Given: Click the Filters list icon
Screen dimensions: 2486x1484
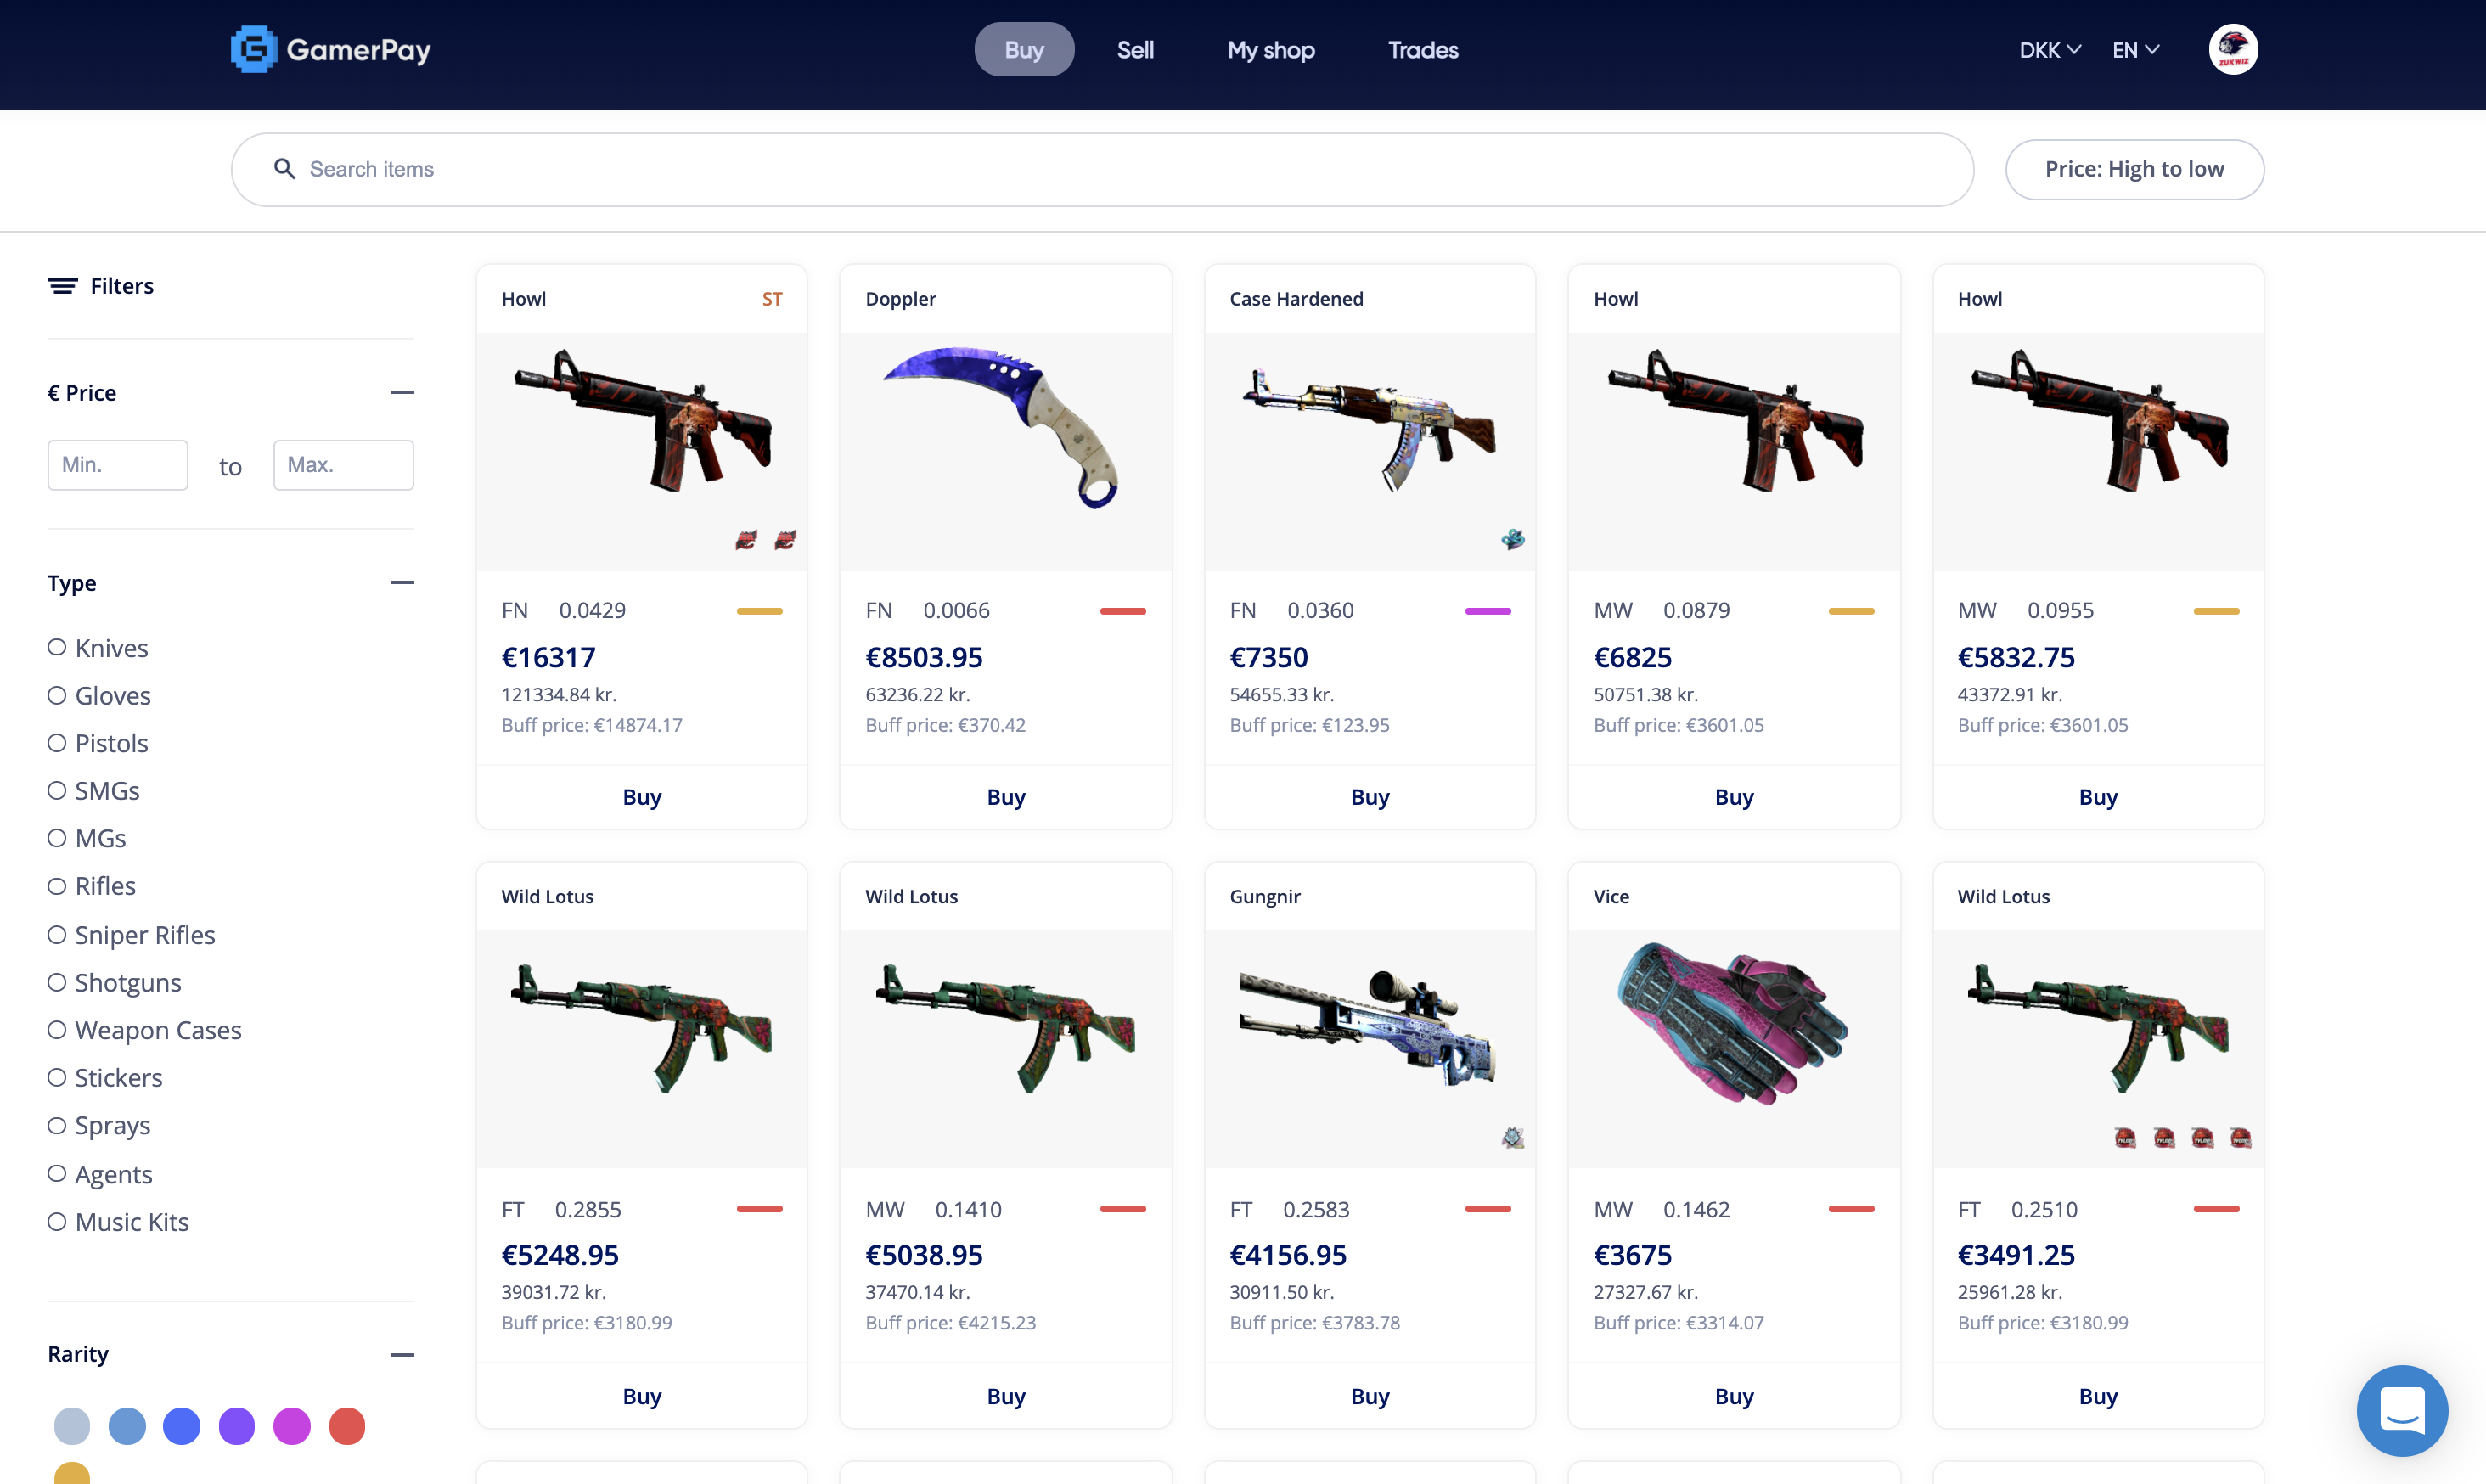Looking at the screenshot, I should (62, 286).
